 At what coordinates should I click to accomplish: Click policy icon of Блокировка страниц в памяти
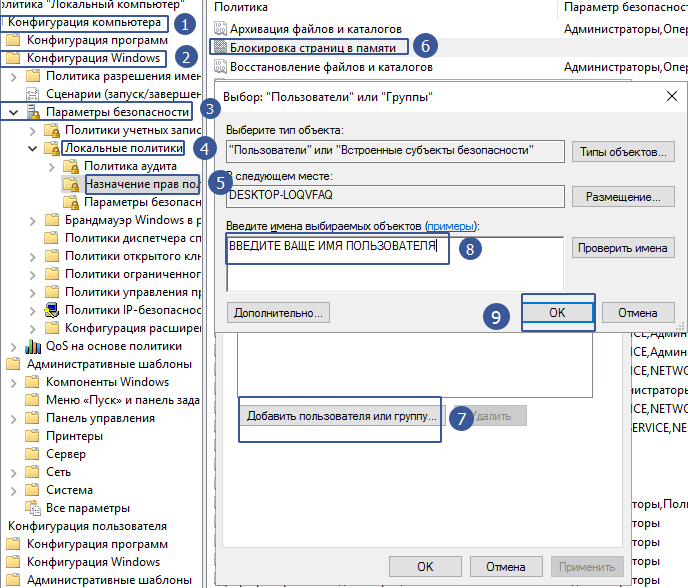pos(220,47)
